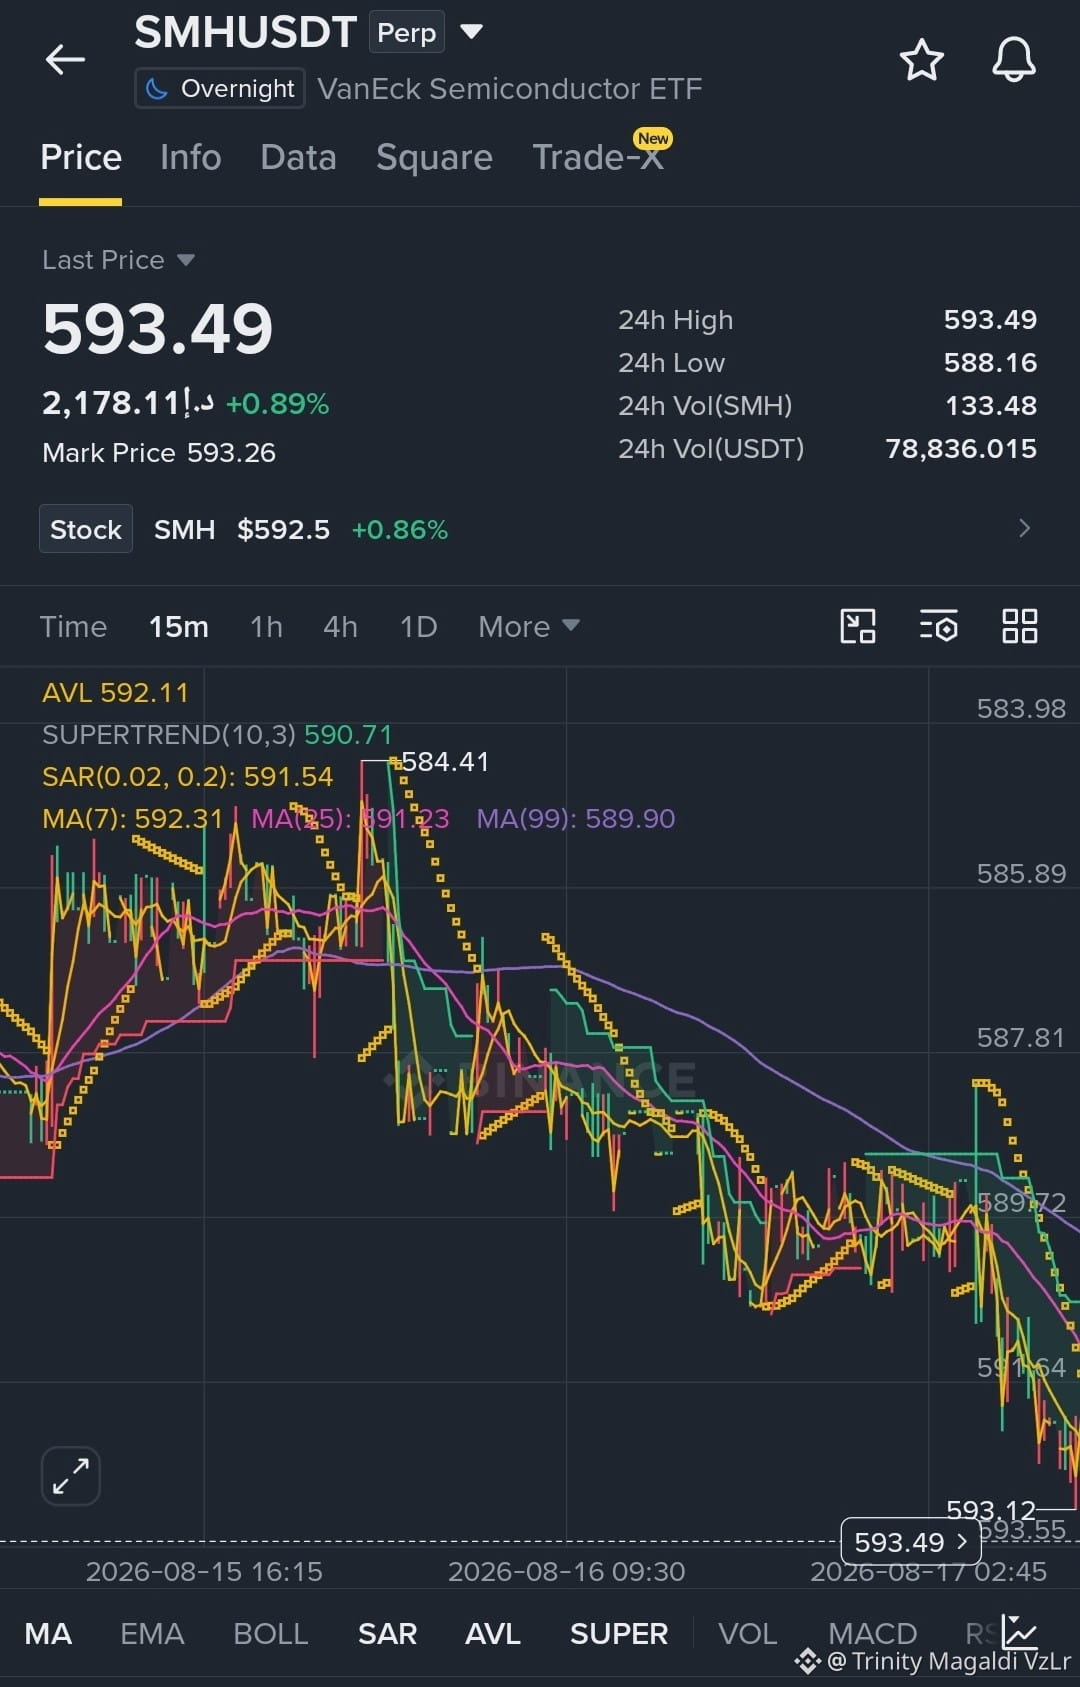The height and width of the screenshot is (1687, 1080).
Task: Toggle the SUPER supertrend indicator
Action: (619, 1634)
